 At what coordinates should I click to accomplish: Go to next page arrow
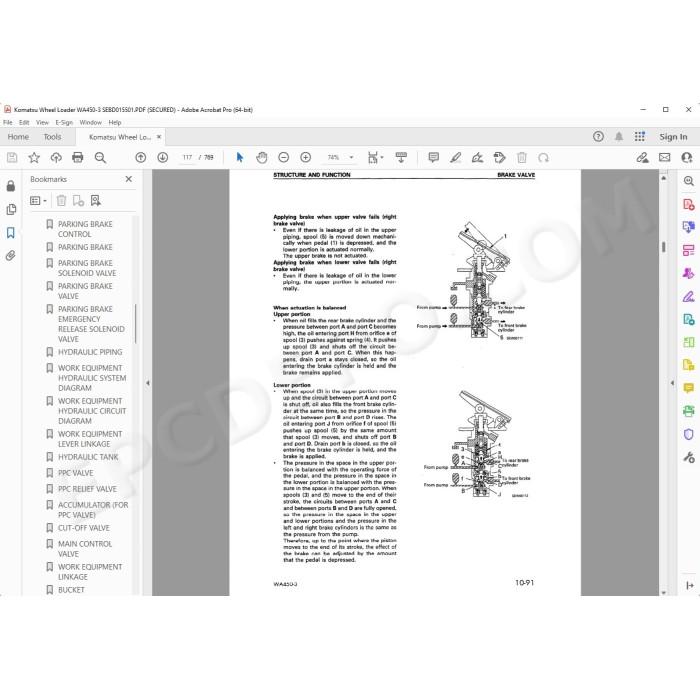coord(162,158)
